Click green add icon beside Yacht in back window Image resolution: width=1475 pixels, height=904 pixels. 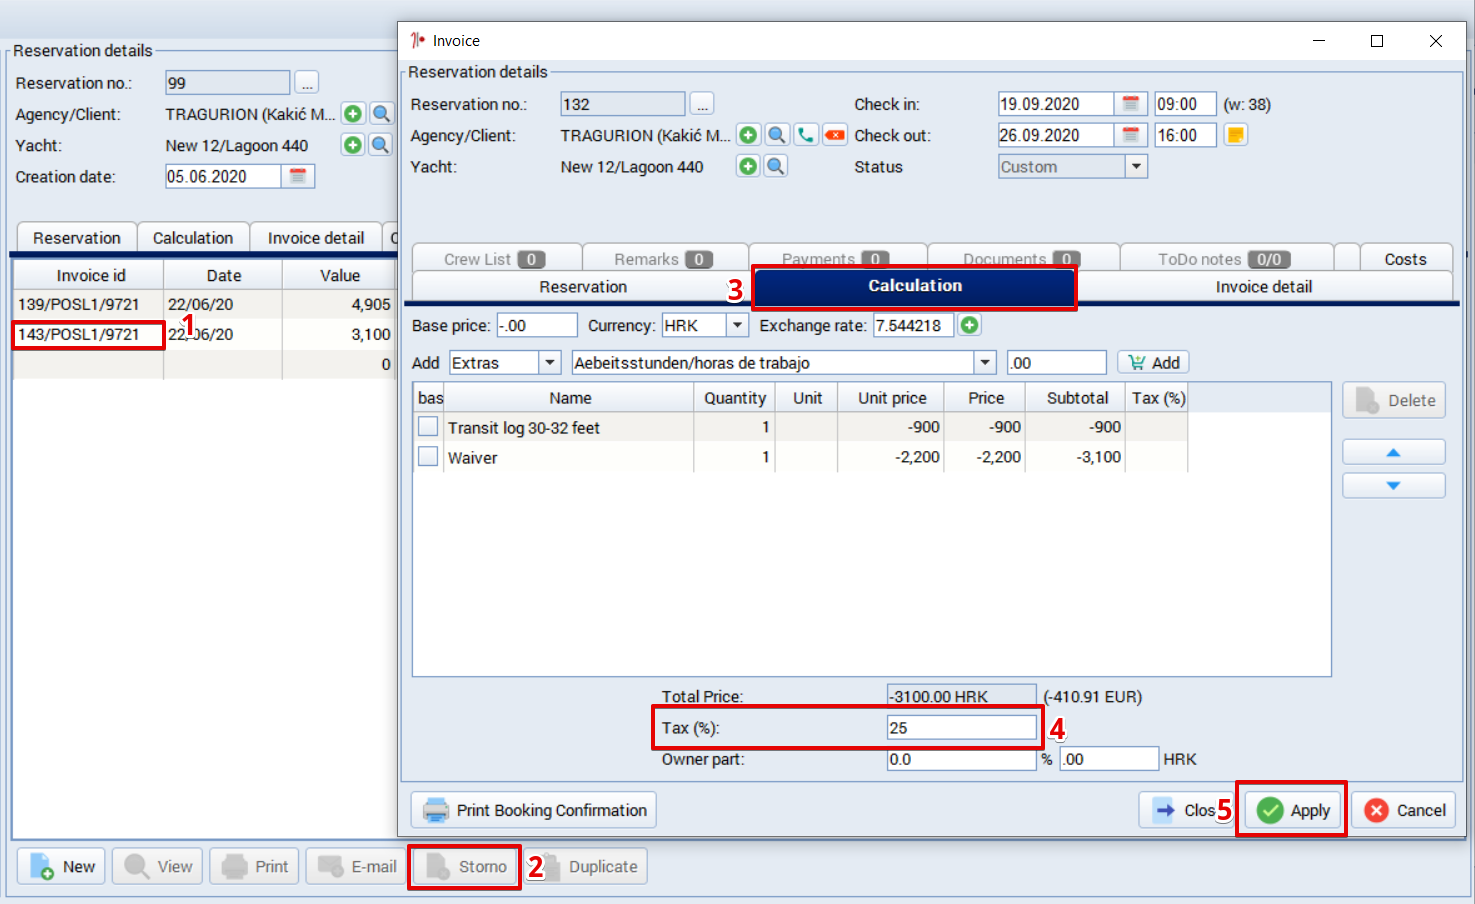pyautogui.click(x=353, y=145)
